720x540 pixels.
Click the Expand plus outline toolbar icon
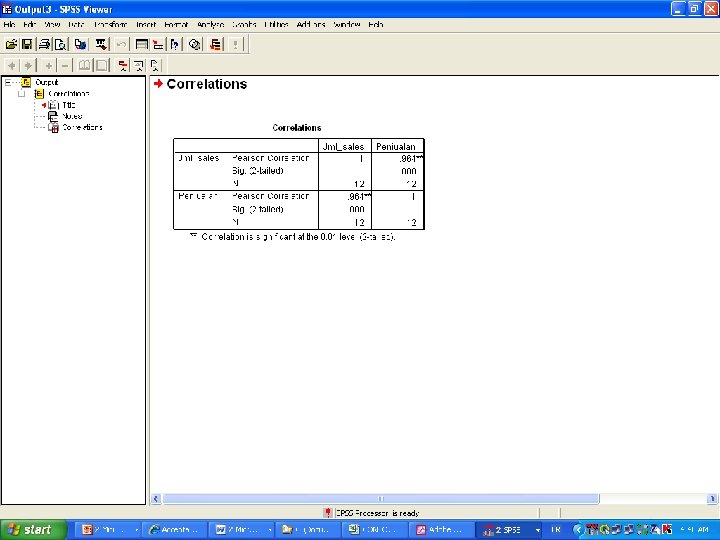[48, 65]
